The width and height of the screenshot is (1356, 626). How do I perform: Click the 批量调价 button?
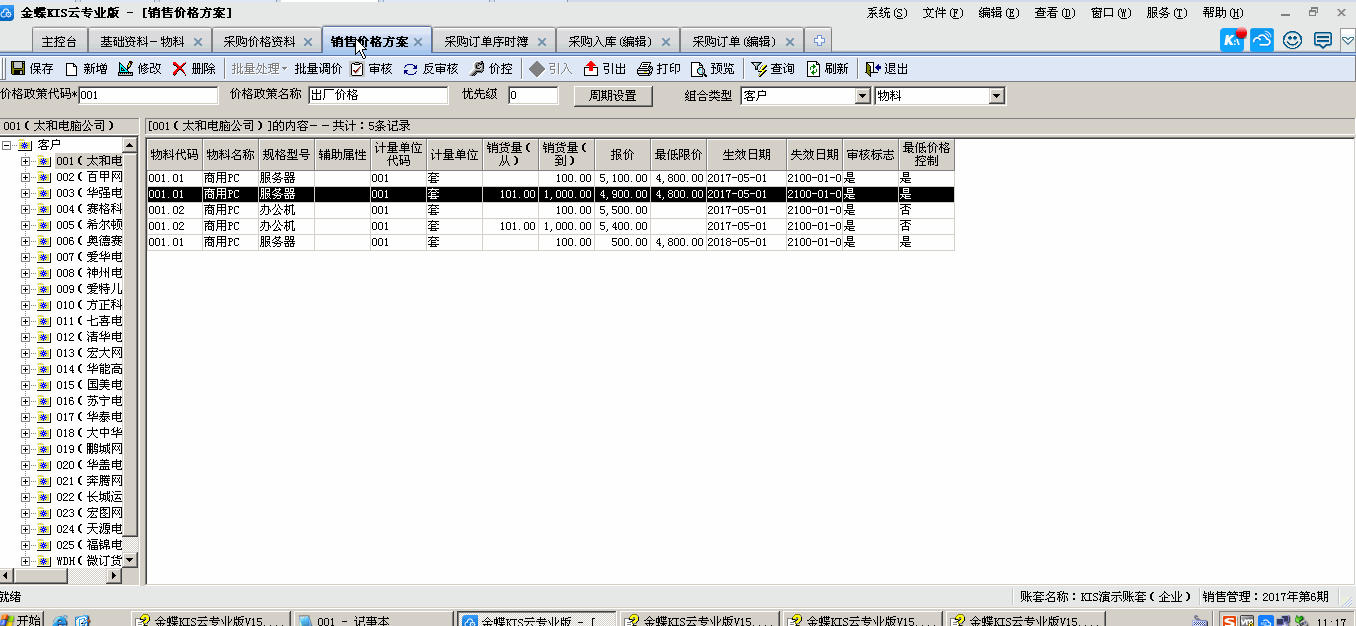click(318, 69)
